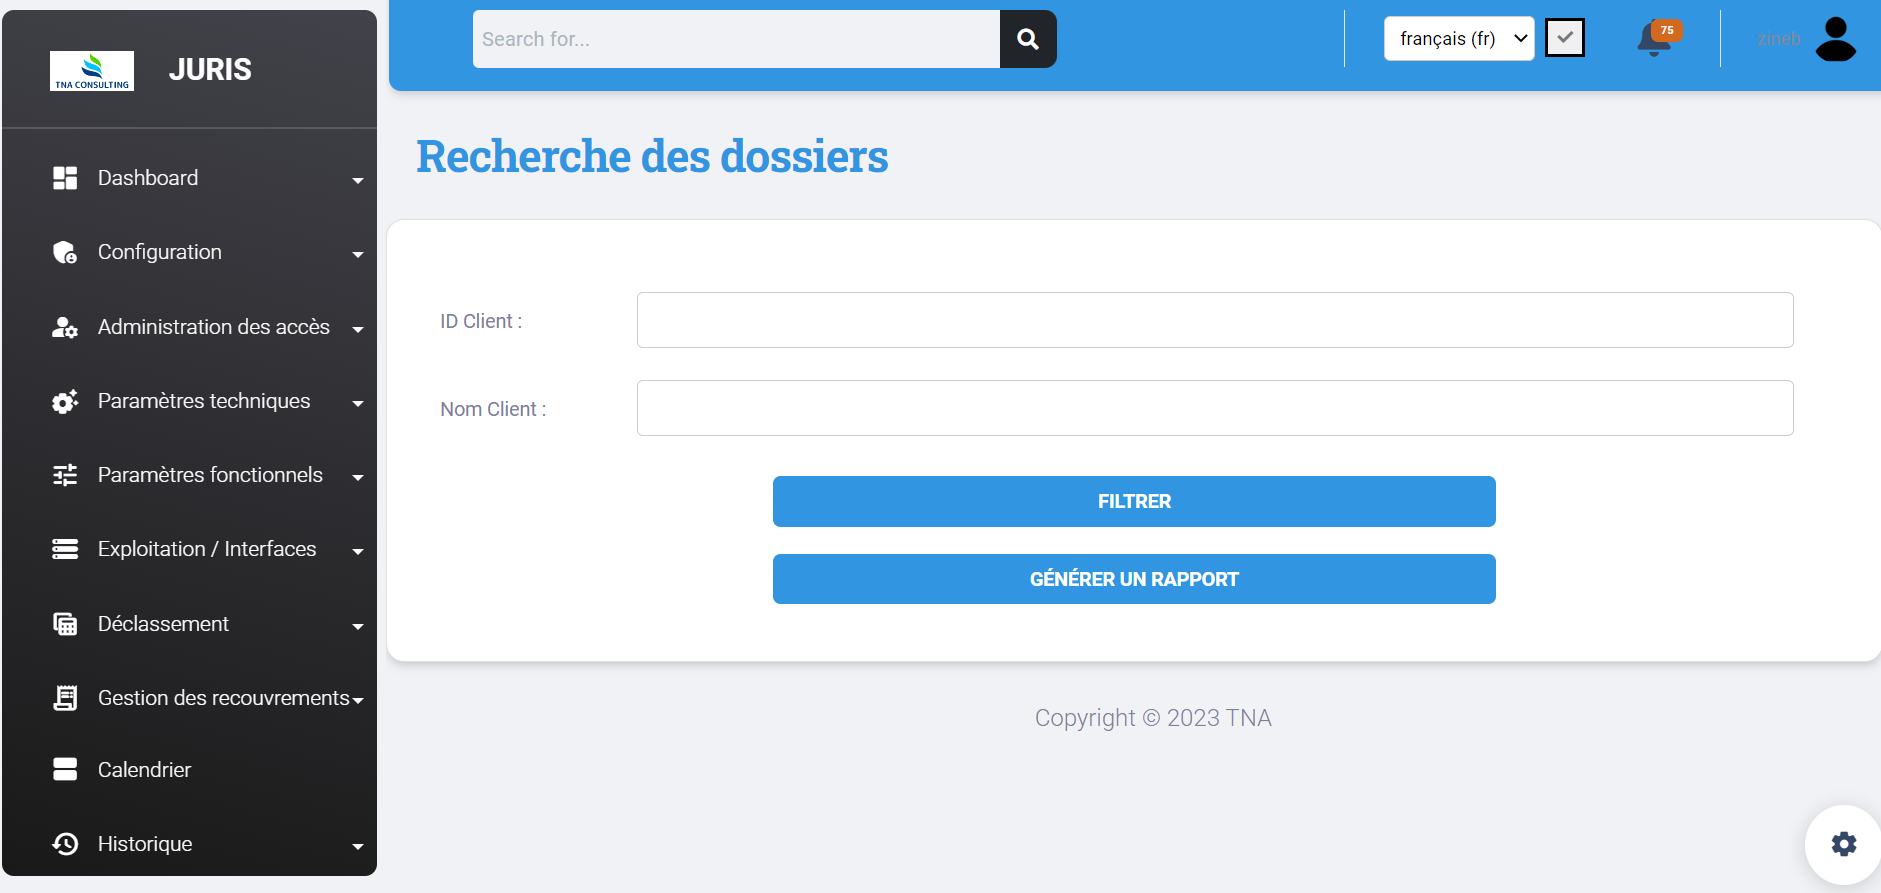
Task: Click the Historique clock icon
Action: click(65, 844)
